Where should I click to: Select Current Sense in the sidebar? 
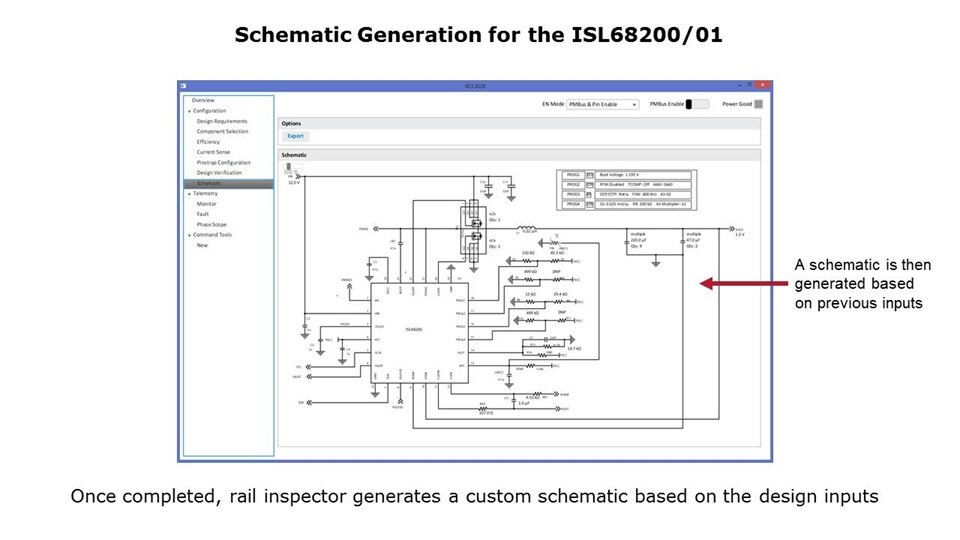coord(213,152)
